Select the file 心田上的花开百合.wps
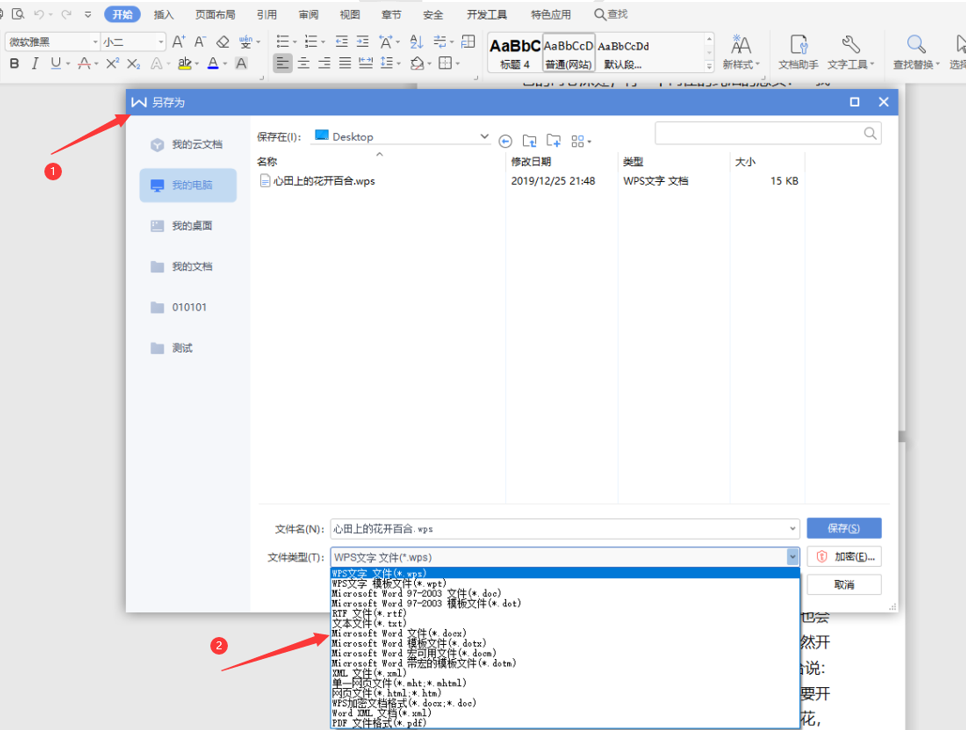This screenshot has height=730, width=966. pos(317,180)
